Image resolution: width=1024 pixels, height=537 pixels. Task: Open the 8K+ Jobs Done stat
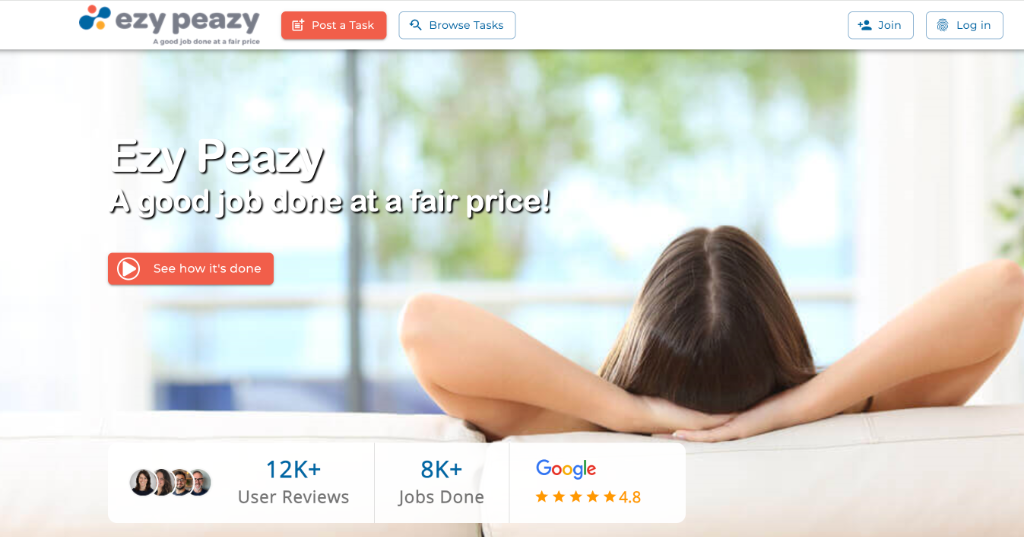tap(441, 482)
